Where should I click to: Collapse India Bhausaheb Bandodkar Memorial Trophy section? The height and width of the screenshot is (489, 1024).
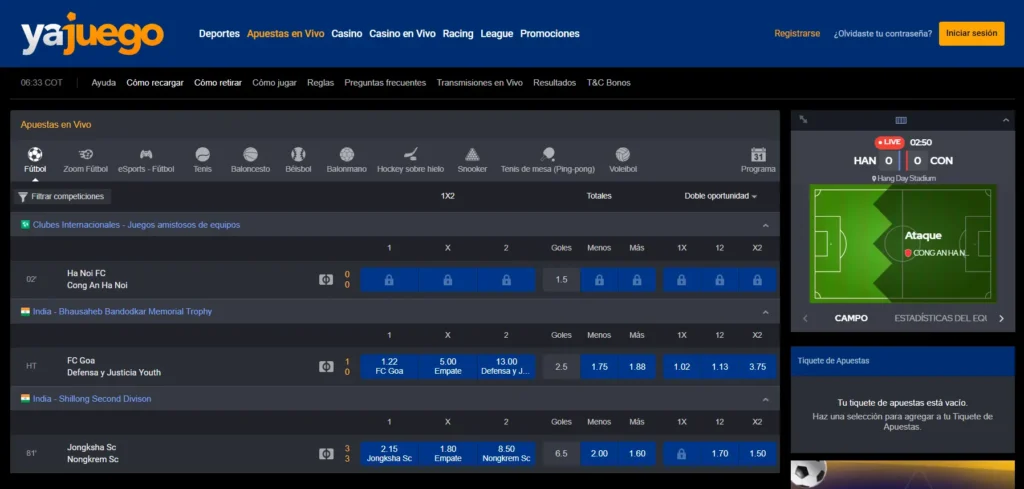765,312
